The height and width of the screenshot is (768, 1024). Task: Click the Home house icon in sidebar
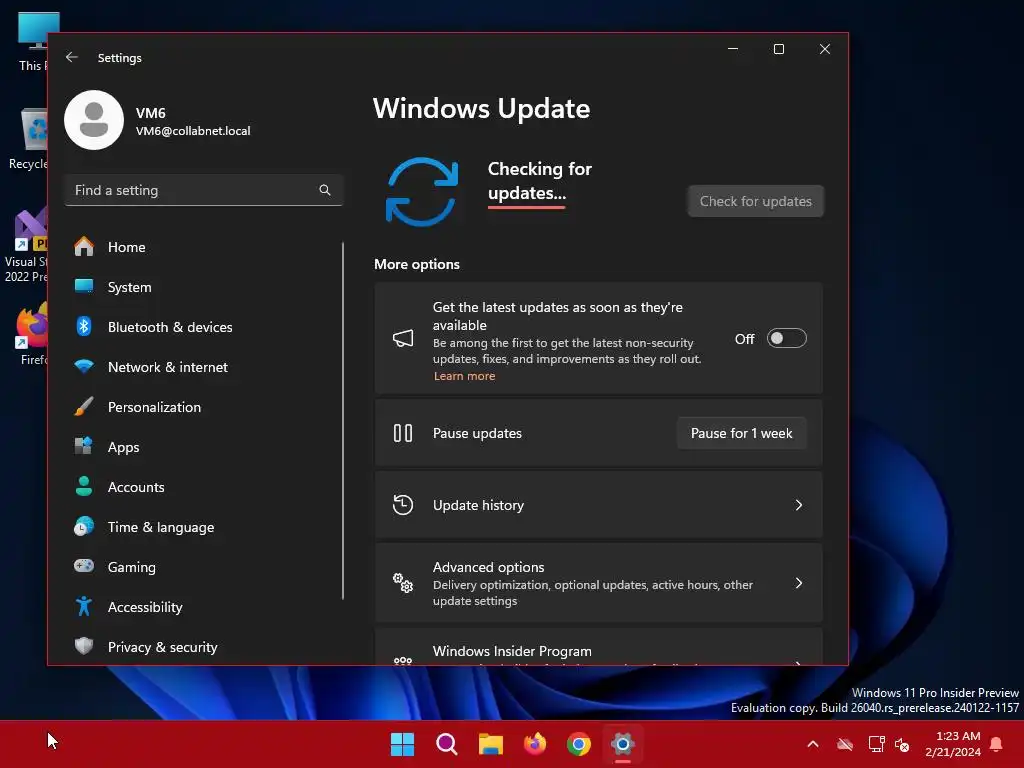[84, 247]
